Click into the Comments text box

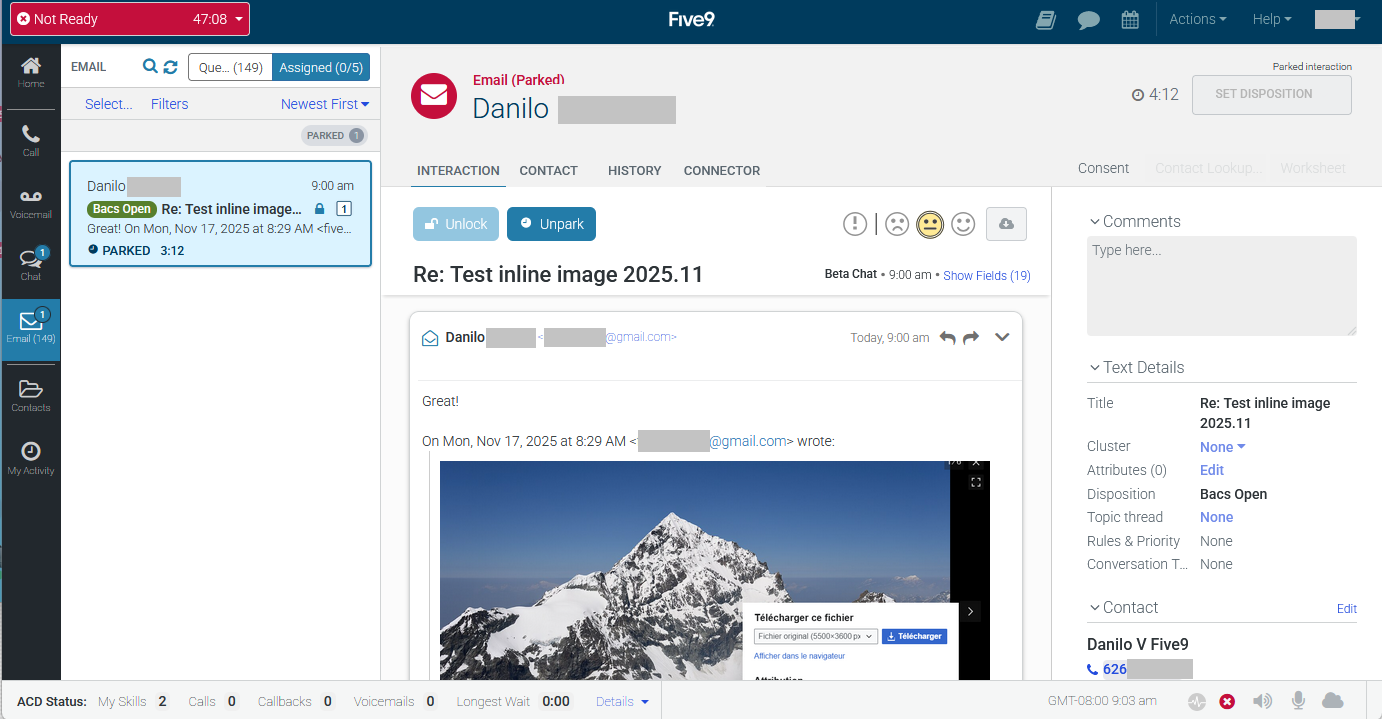click(1222, 286)
